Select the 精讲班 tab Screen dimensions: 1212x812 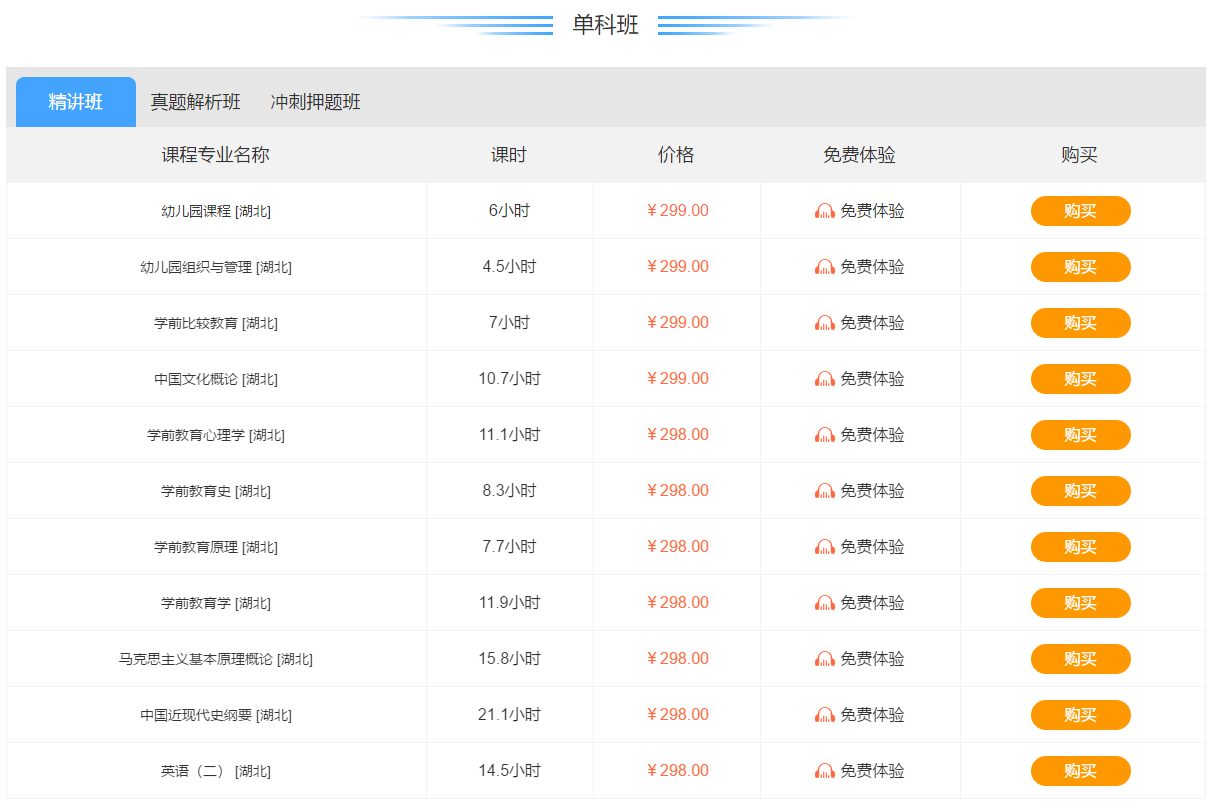[76, 102]
